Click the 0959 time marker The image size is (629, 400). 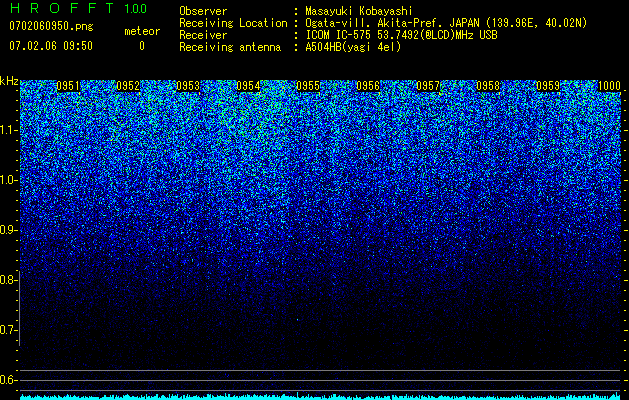548,86
